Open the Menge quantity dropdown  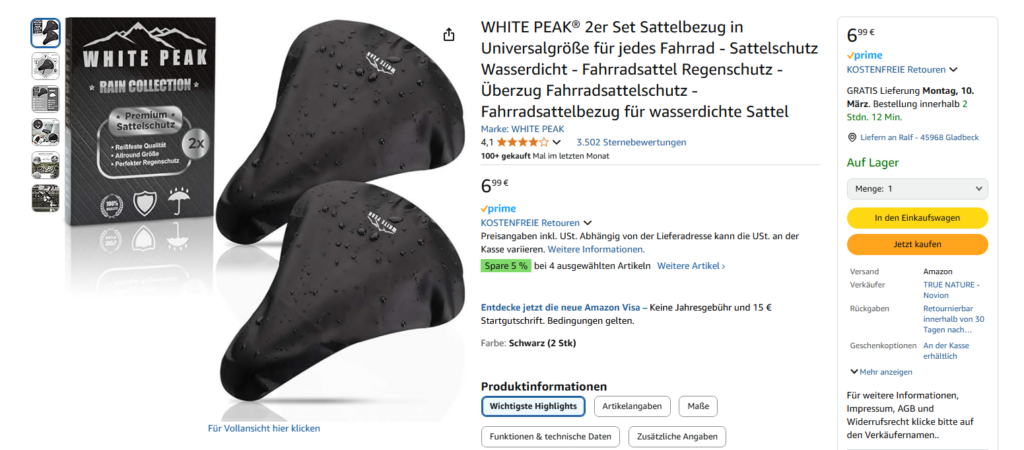[917, 189]
